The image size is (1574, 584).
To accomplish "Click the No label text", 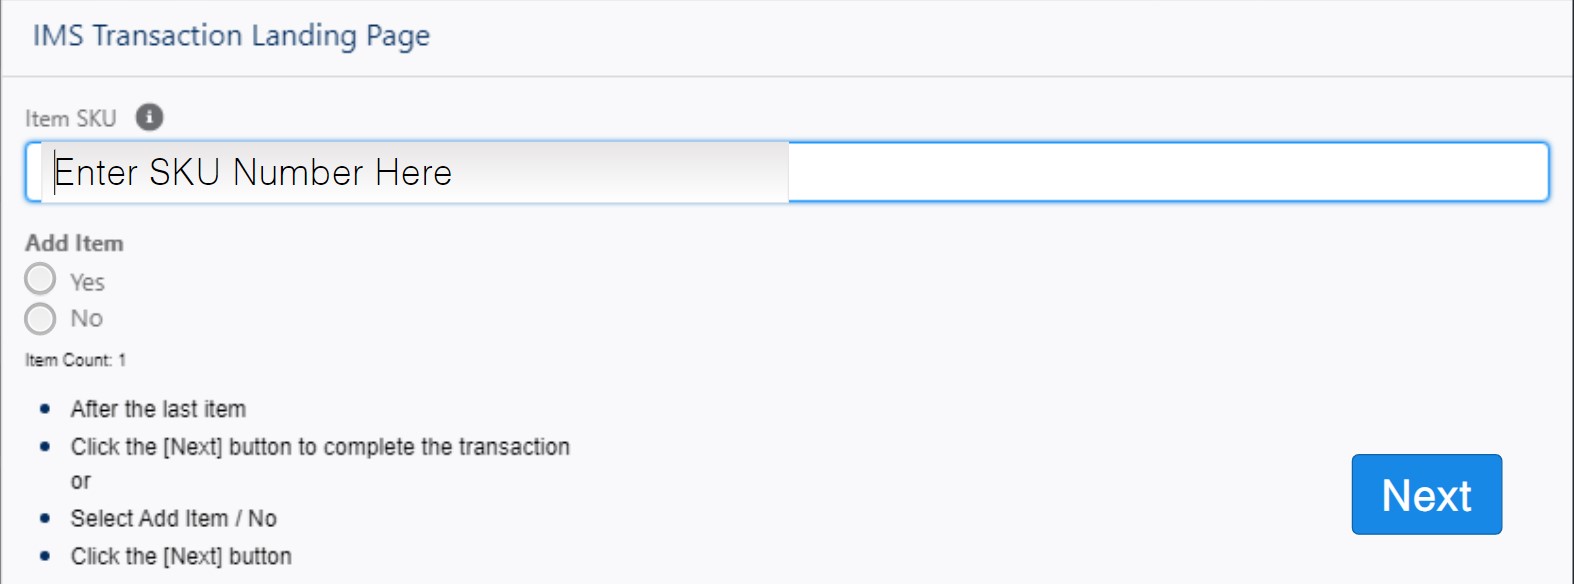I will click(86, 318).
